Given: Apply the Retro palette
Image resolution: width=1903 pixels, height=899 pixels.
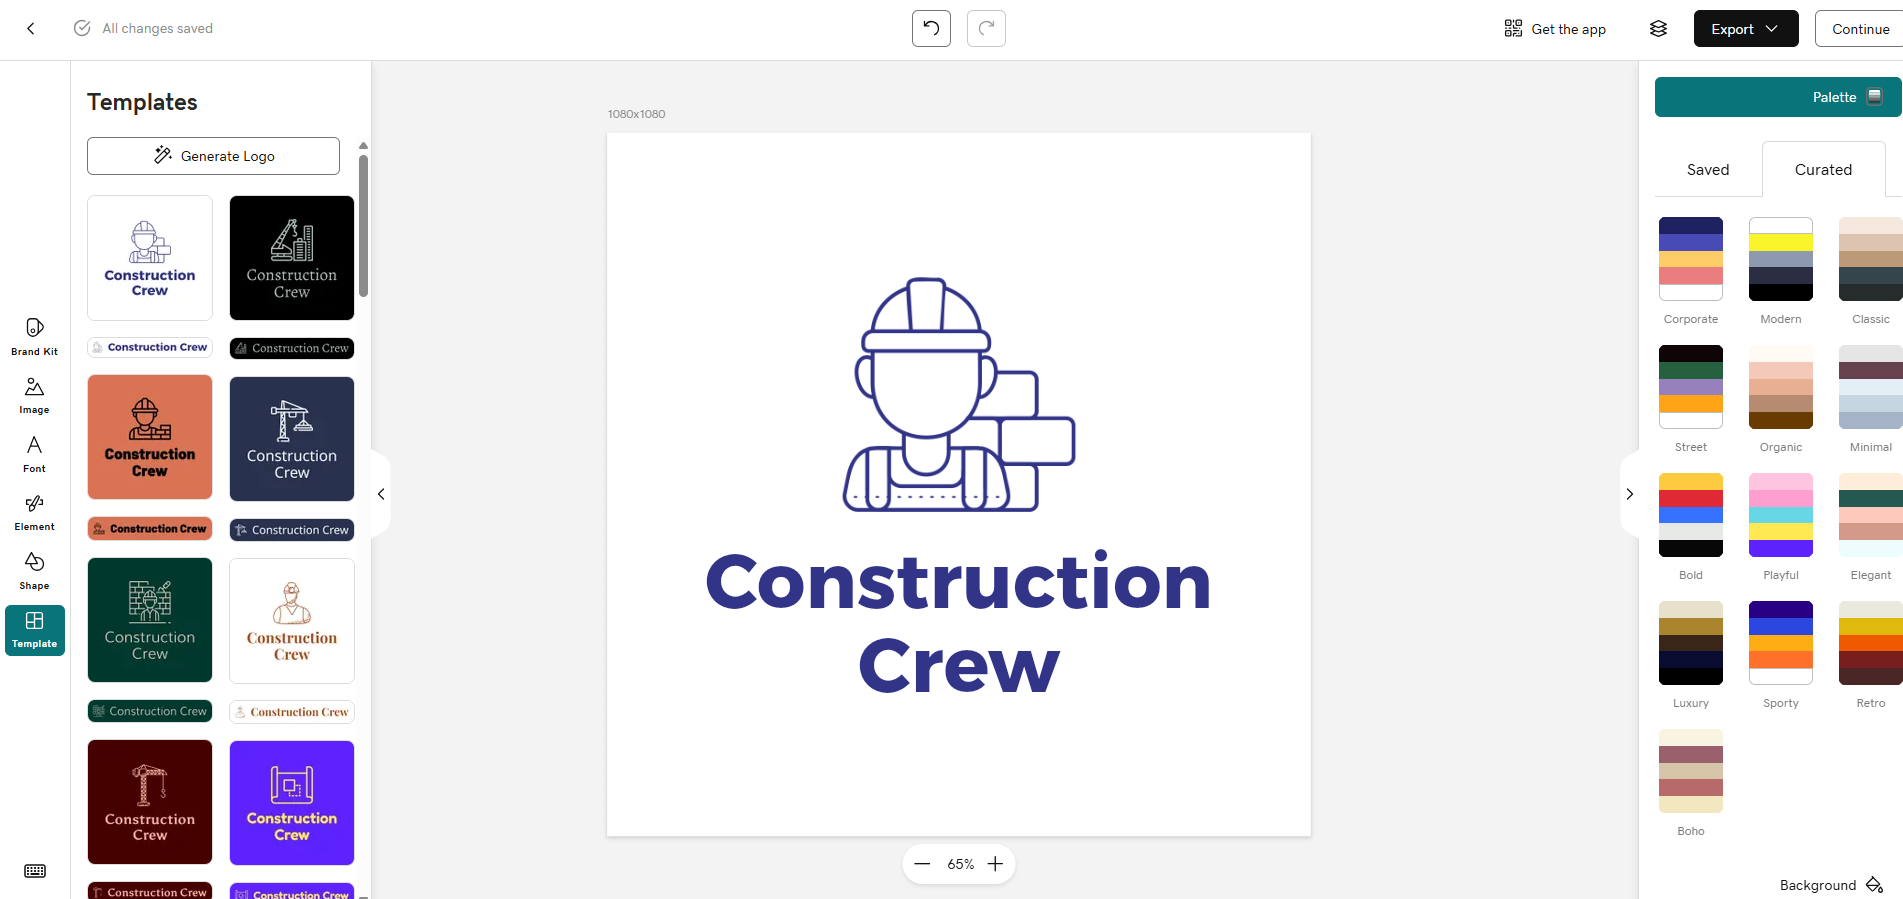Looking at the screenshot, I should pyautogui.click(x=1871, y=643).
